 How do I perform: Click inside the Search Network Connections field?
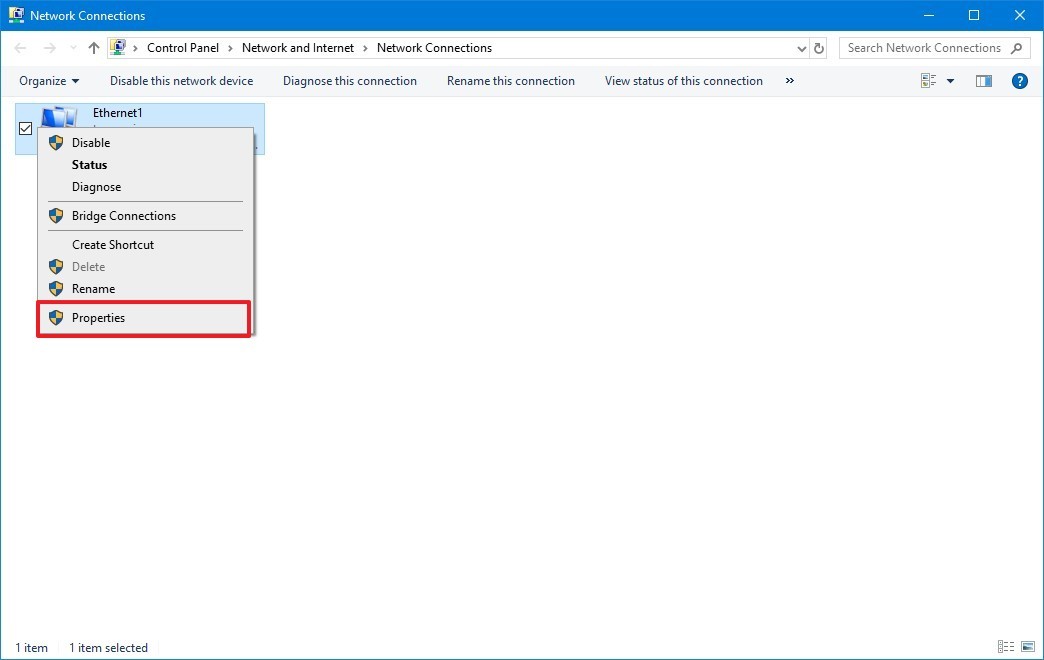(x=920, y=47)
